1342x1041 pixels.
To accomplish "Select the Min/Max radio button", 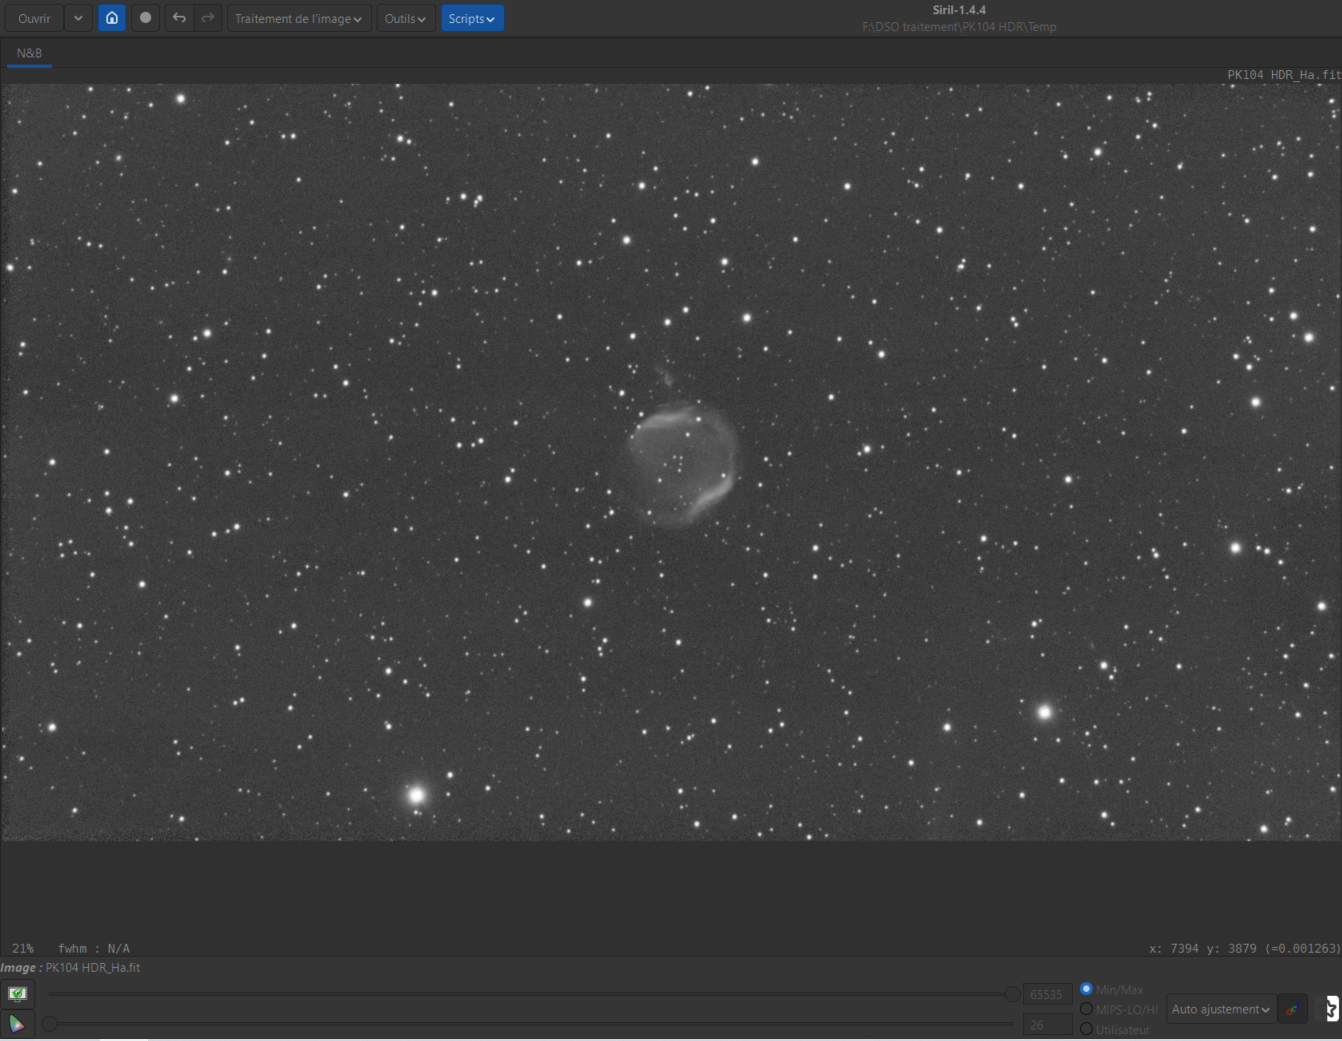I will (1086, 989).
